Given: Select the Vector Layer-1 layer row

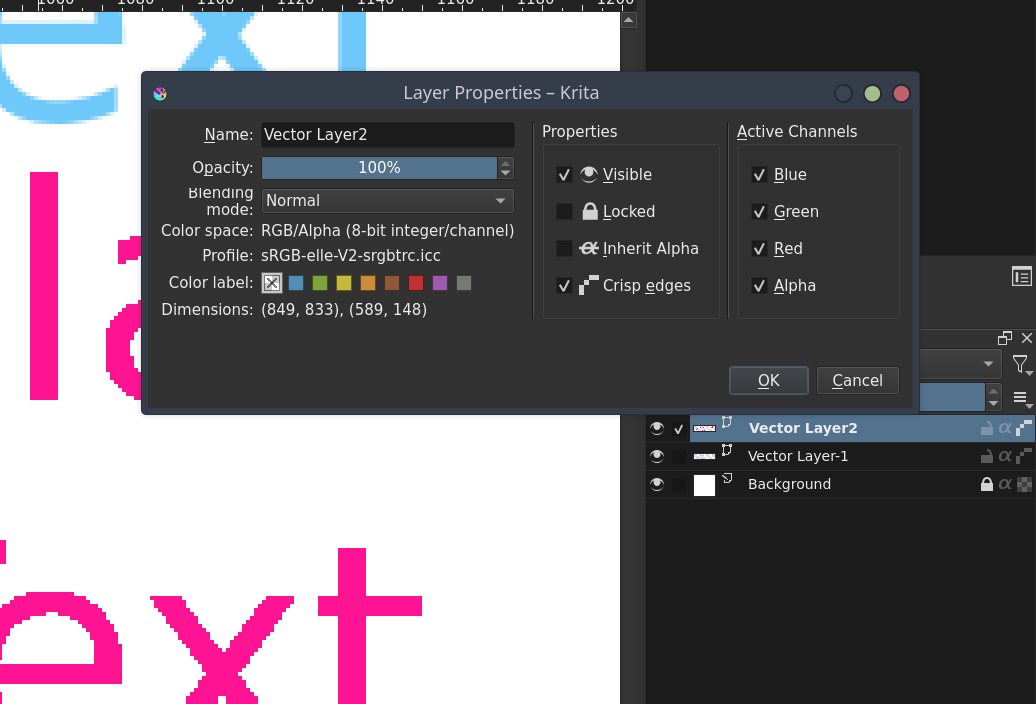Looking at the screenshot, I should [x=840, y=456].
